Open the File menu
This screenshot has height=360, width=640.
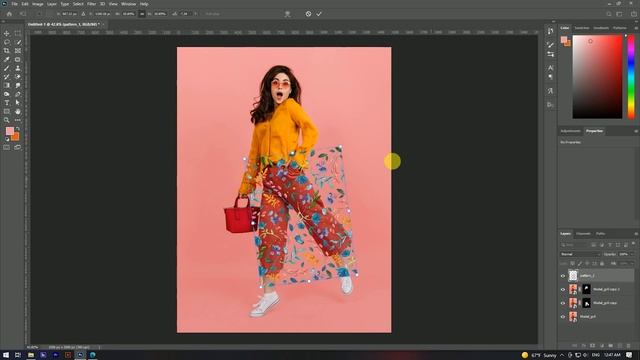(x=14, y=4)
